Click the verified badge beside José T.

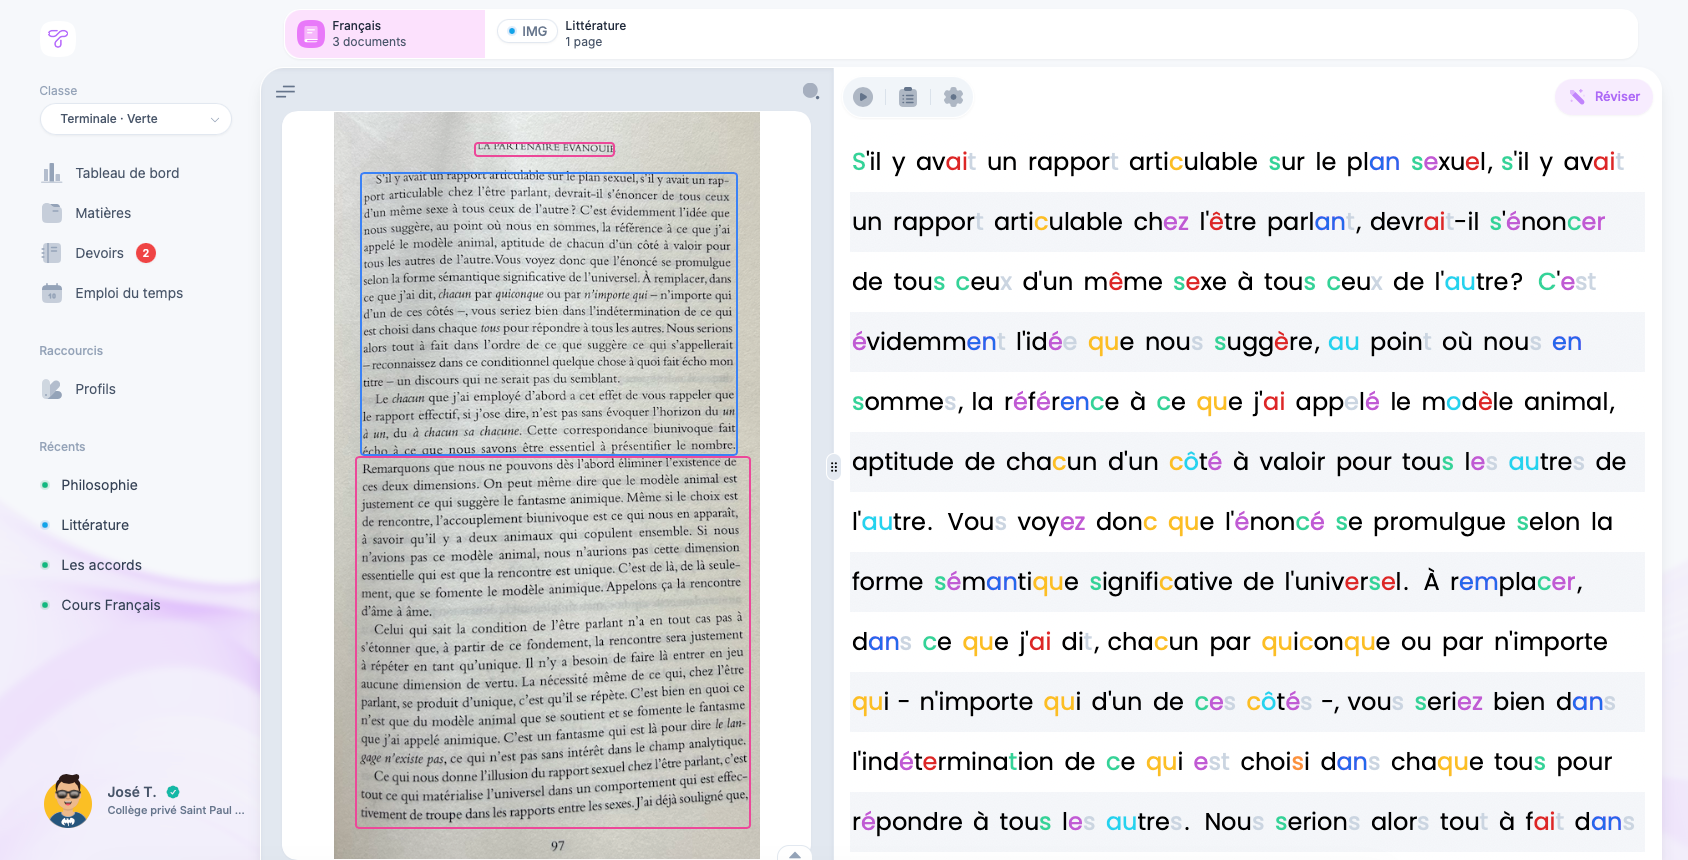(173, 792)
